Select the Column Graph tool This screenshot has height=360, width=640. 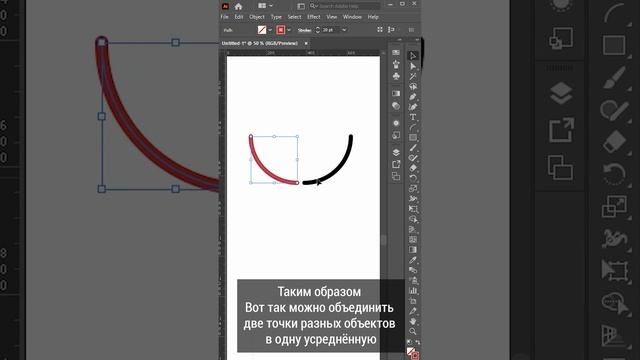pyautogui.click(x=413, y=291)
